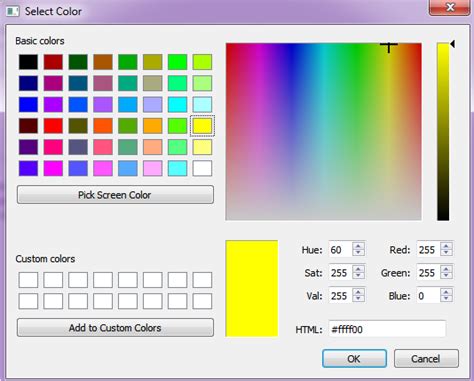Click the Pick Screen Color button

(x=115, y=195)
